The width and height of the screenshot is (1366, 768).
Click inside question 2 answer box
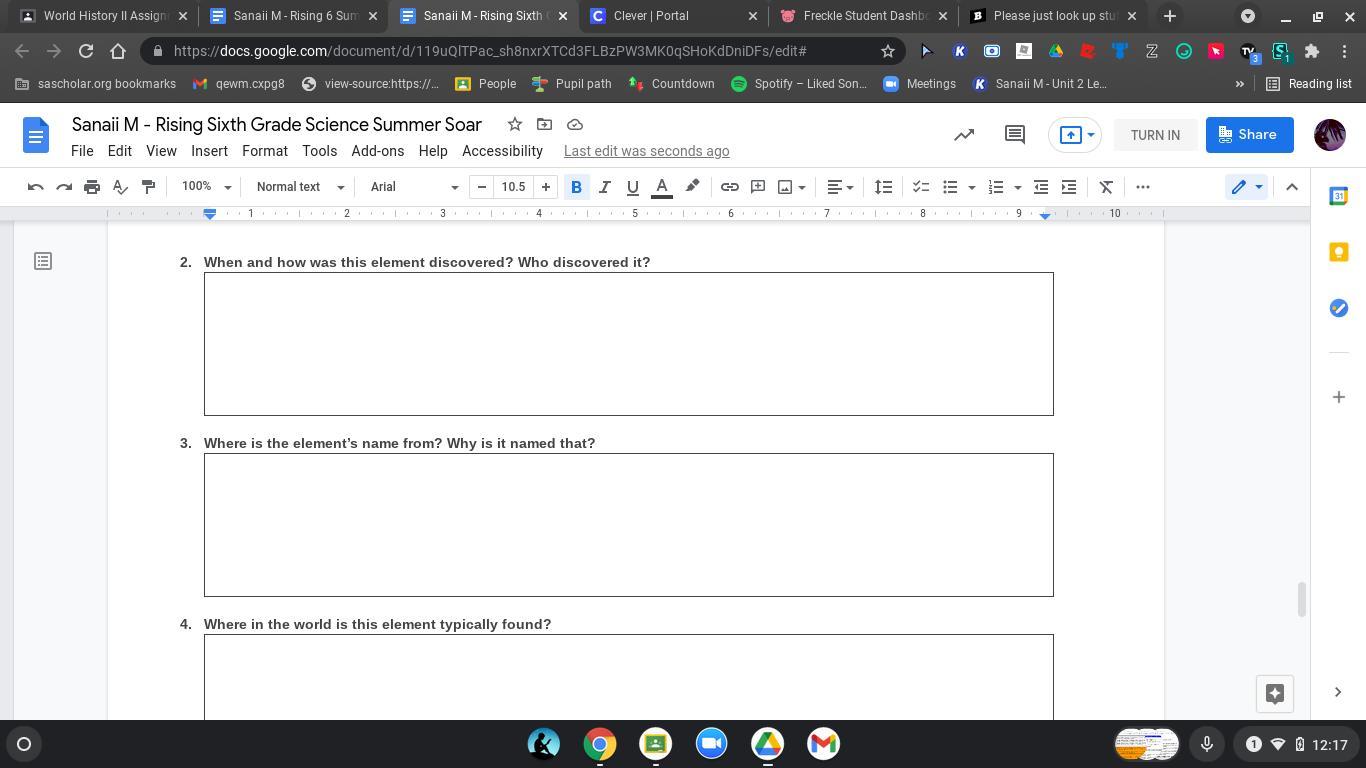coord(629,344)
